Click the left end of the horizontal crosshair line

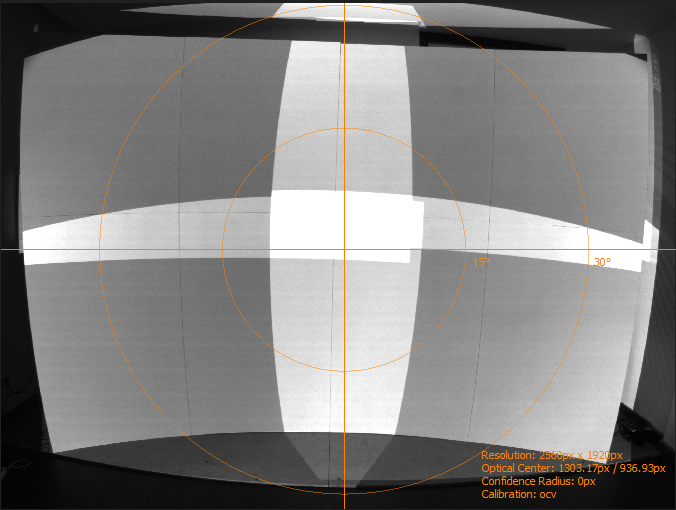coord(3,249)
